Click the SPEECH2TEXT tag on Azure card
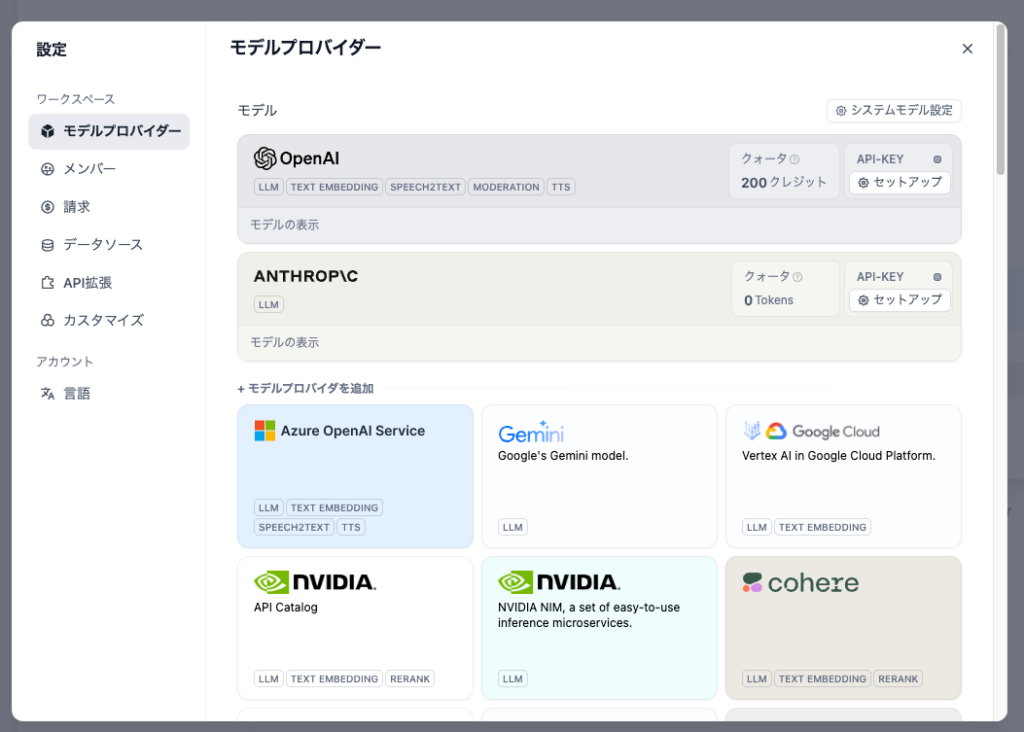1024x732 pixels. pyautogui.click(x=294, y=528)
